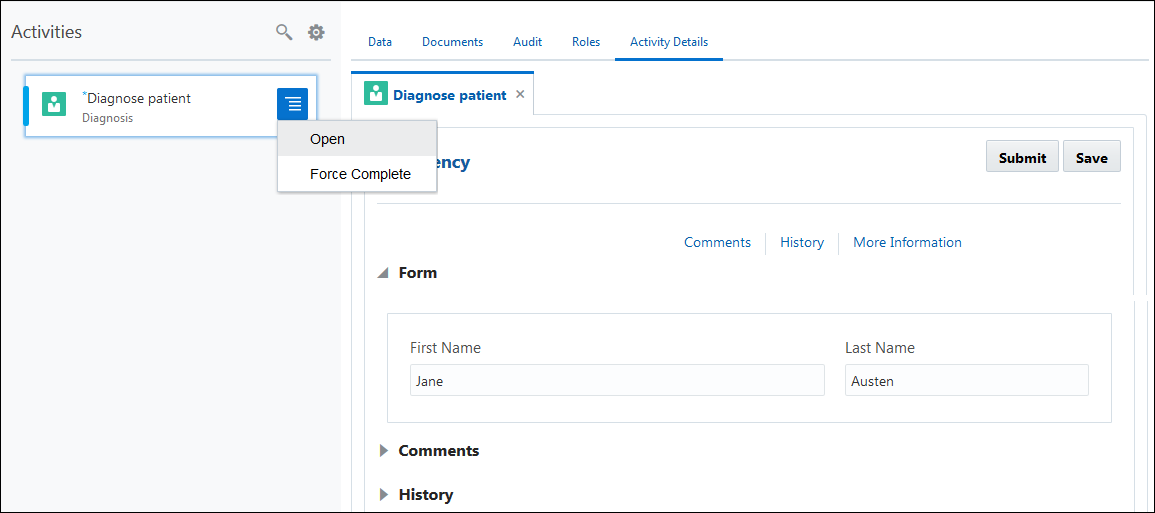Switch to the Data tab
1155x513 pixels.
point(380,42)
